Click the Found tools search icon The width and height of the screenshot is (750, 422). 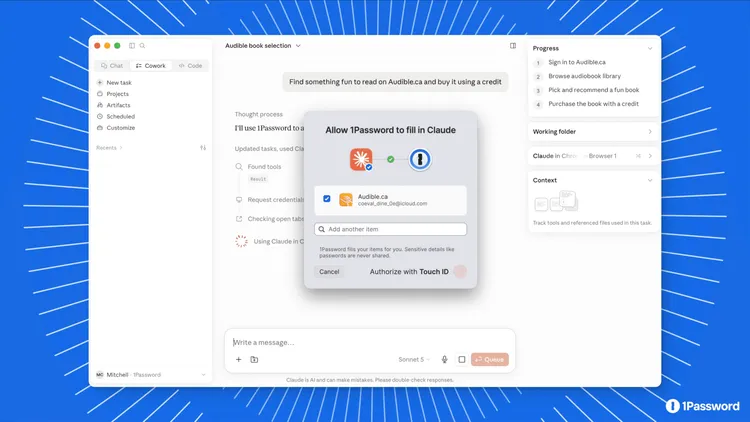[x=239, y=167]
